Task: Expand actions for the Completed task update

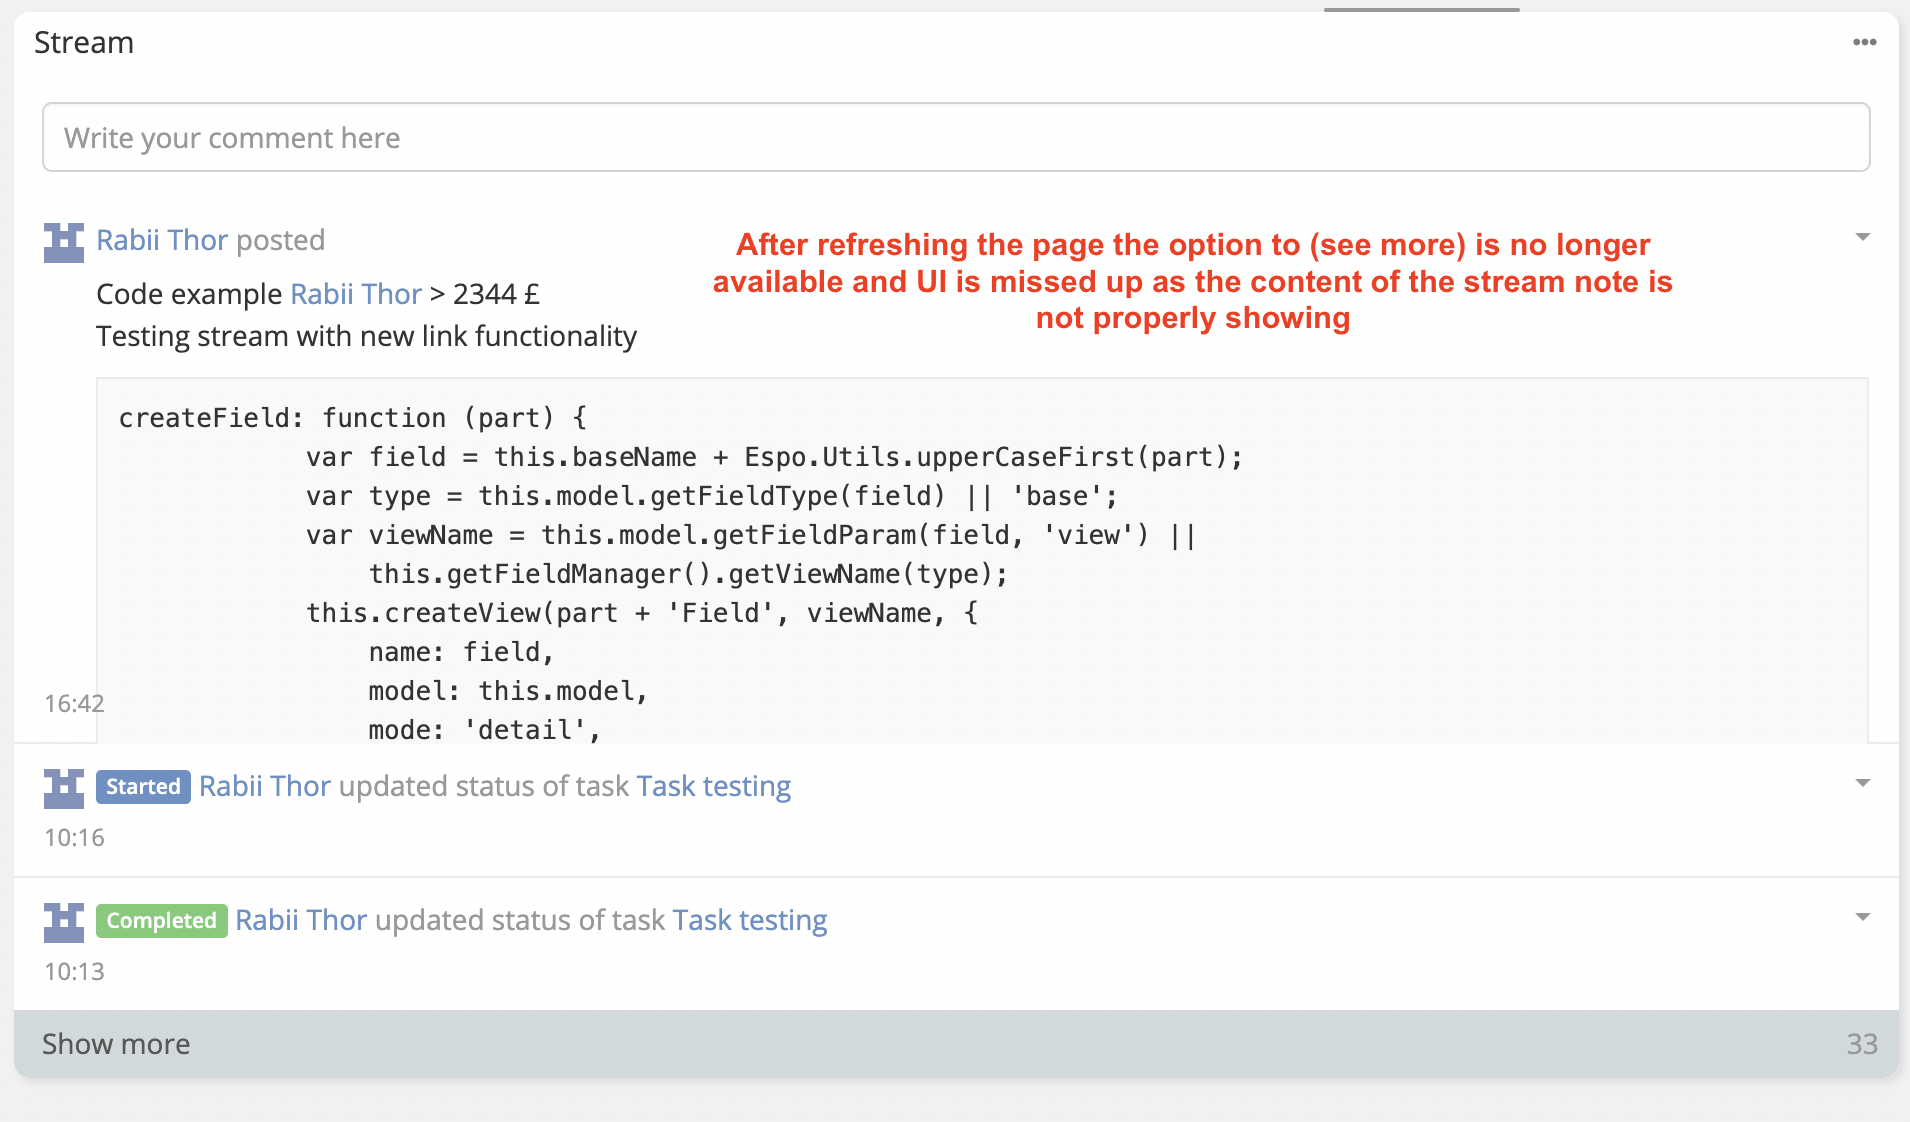Action: pos(1864,916)
